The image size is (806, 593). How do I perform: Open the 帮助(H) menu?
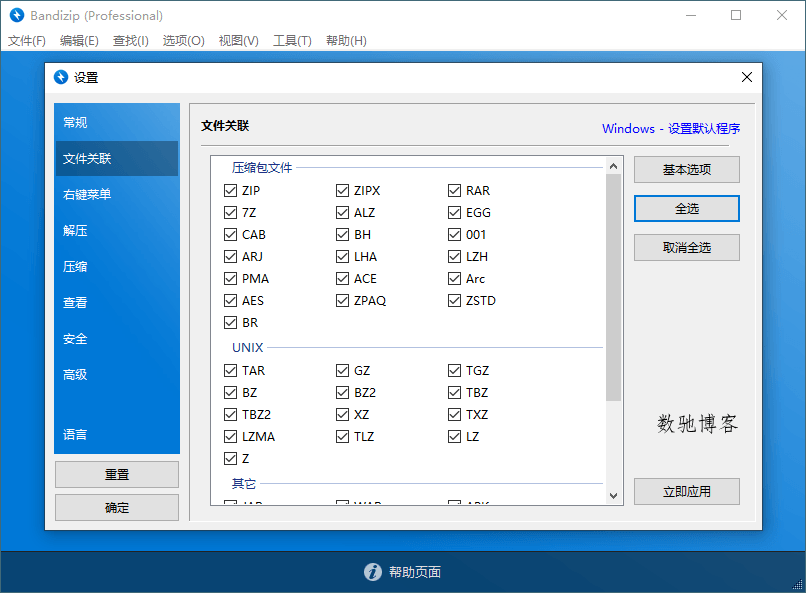[346, 41]
